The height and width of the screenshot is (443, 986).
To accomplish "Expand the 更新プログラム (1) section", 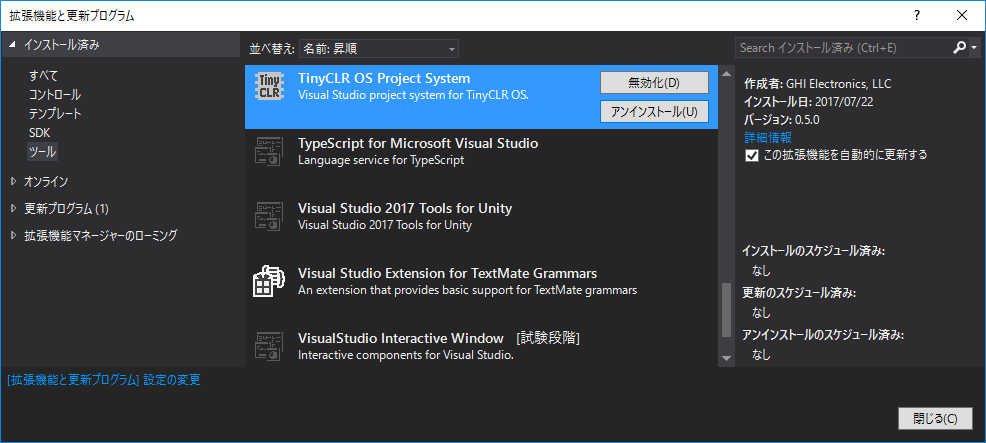I will tap(14, 208).
